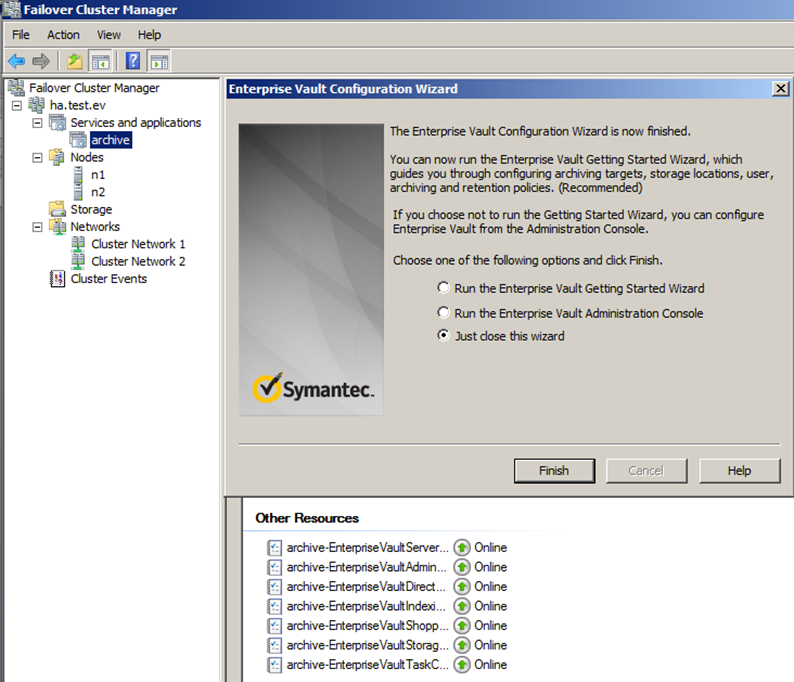This screenshot has height=682, width=794.
Task: Click archive-EnterpriseVaultStorag... resource name
Action: click(368, 645)
